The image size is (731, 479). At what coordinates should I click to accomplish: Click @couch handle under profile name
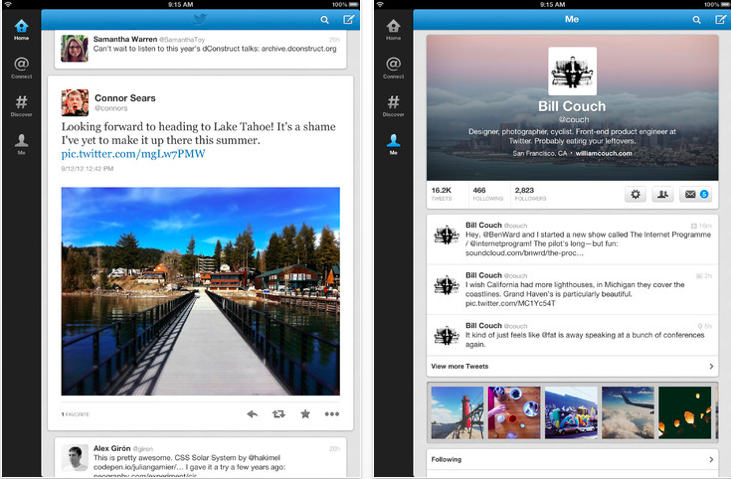(x=573, y=119)
